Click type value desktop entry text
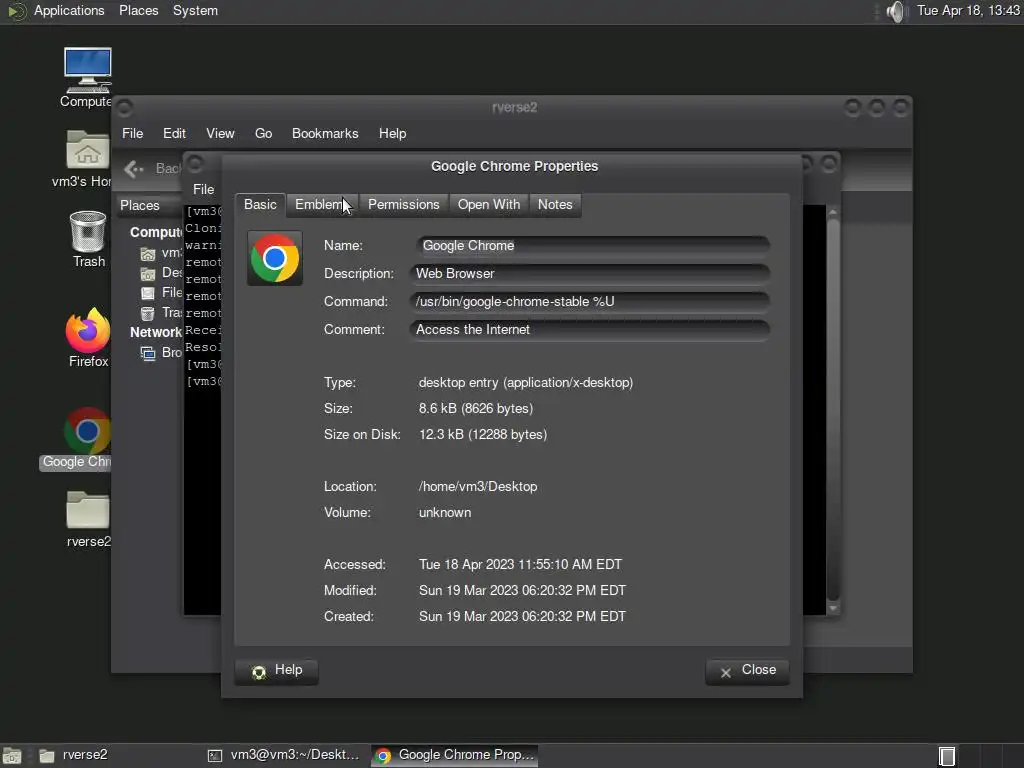 click(526, 383)
